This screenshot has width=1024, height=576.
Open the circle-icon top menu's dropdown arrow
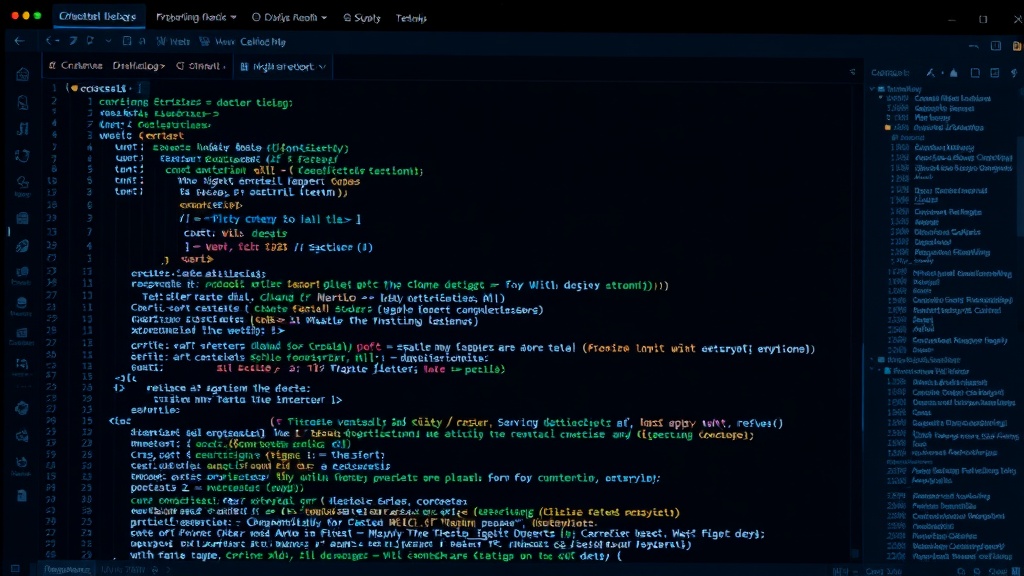coord(324,18)
